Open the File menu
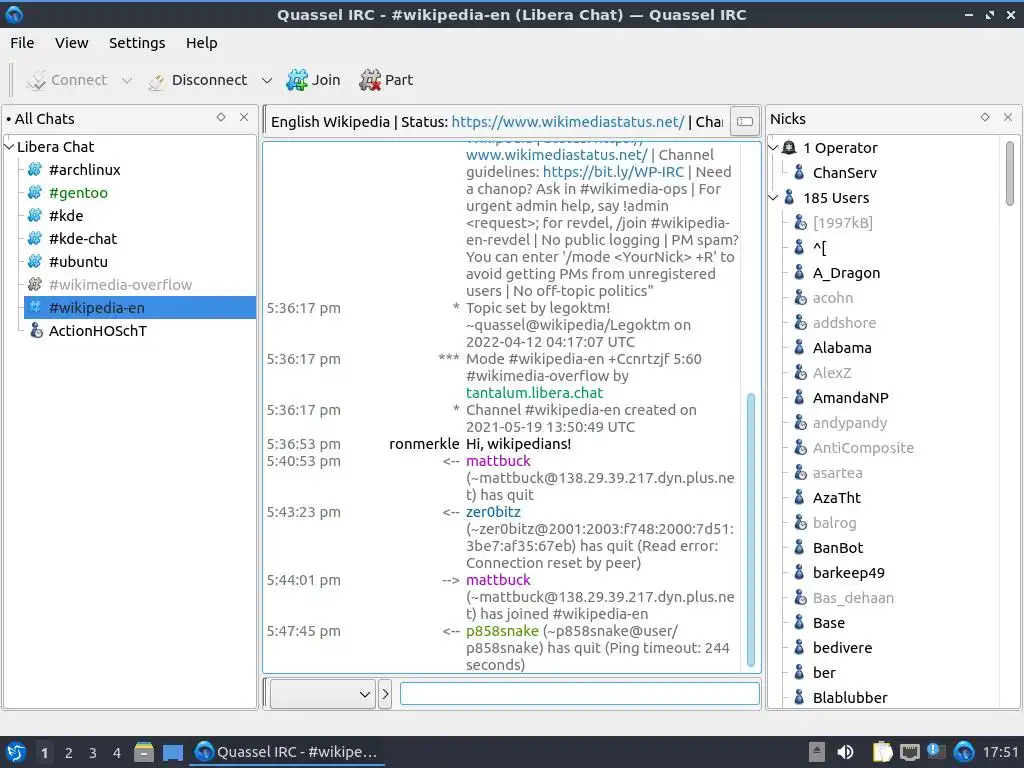Viewport: 1024px width, 768px height. [x=22, y=43]
